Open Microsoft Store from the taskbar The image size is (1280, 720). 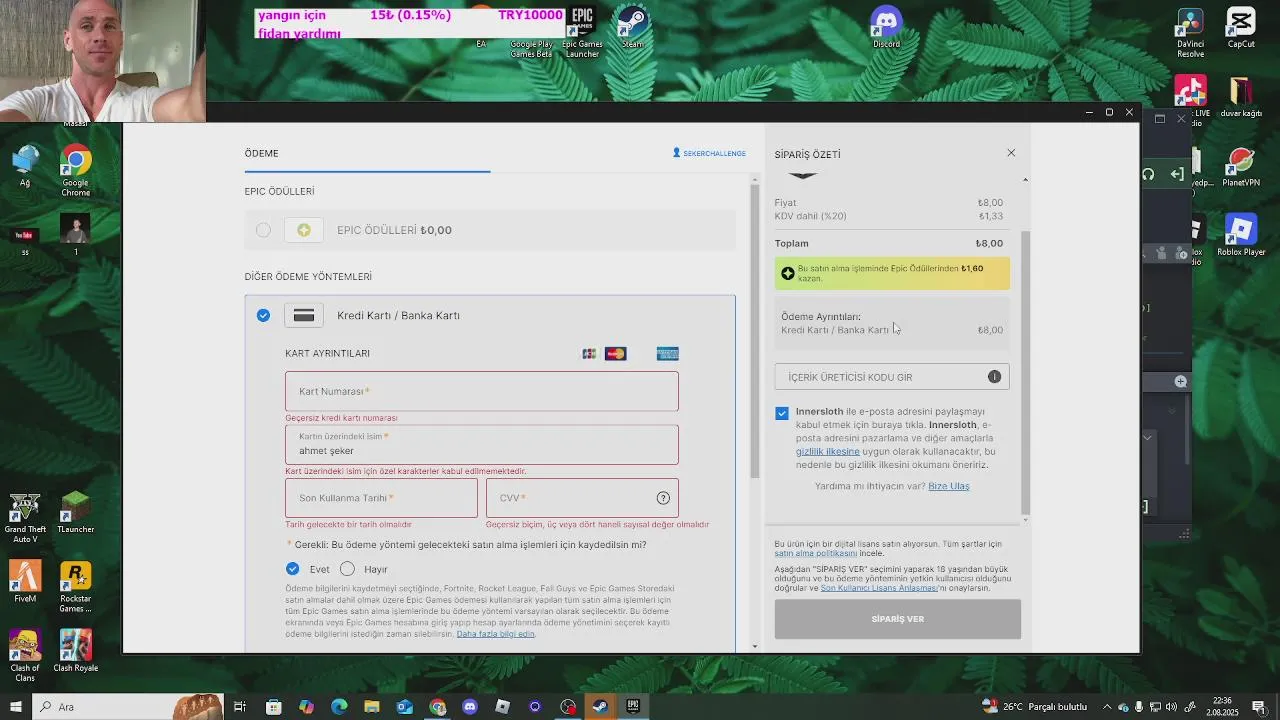point(274,707)
